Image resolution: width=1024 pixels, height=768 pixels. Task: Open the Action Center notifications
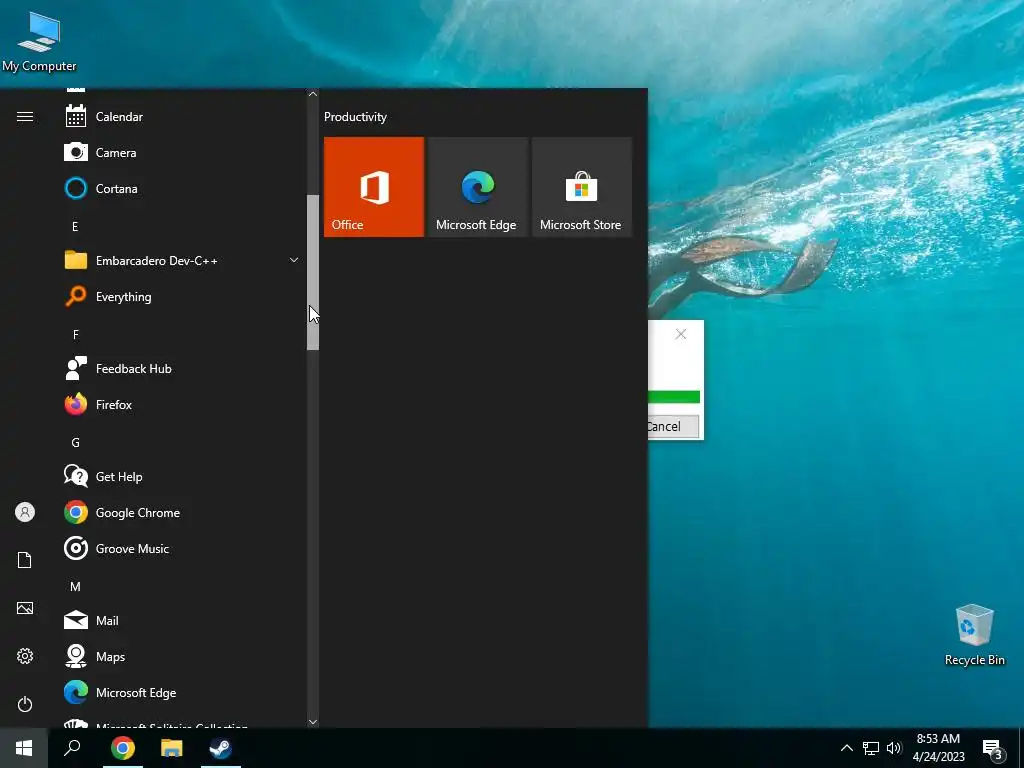(x=993, y=749)
